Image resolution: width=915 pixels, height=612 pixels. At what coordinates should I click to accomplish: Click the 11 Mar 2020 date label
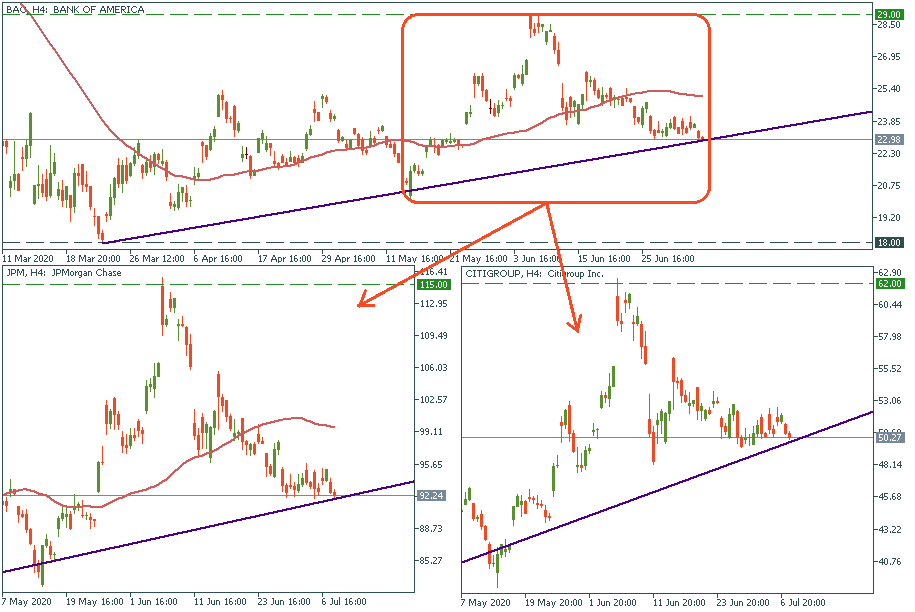click(x=30, y=256)
